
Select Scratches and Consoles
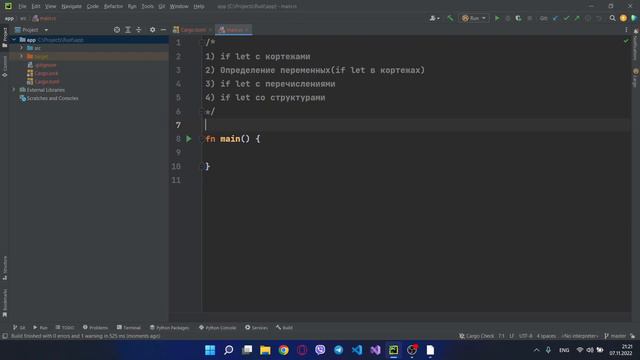pyautogui.click(x=49, y=98)
